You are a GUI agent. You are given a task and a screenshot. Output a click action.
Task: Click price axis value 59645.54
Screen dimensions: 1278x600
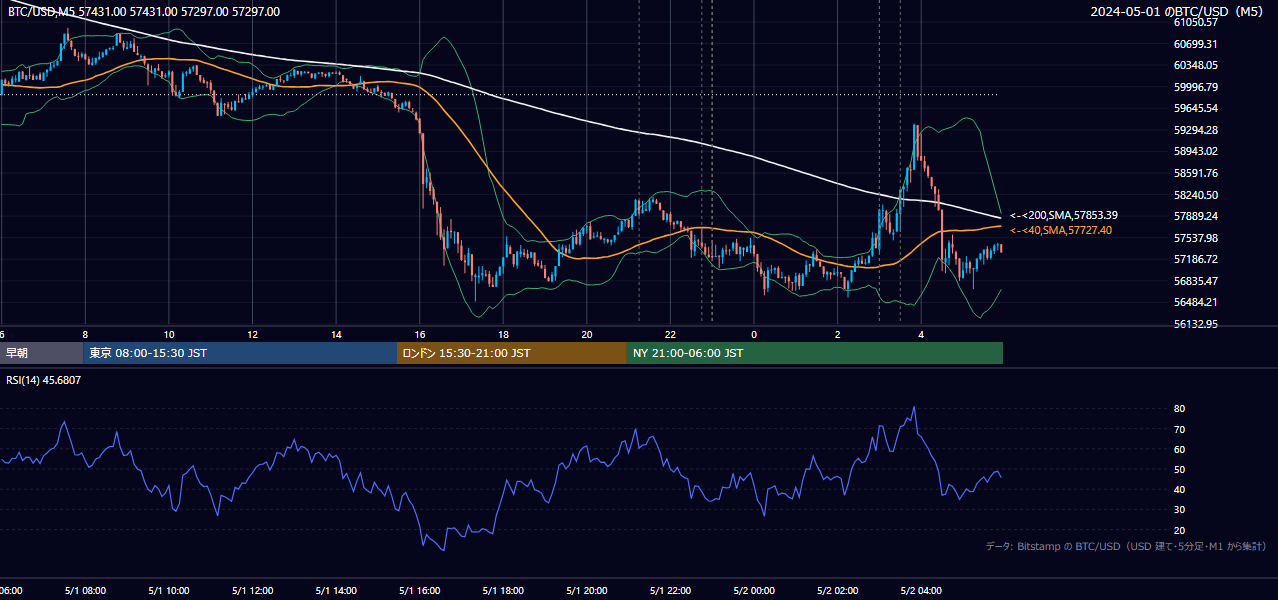click(1196, 108)
